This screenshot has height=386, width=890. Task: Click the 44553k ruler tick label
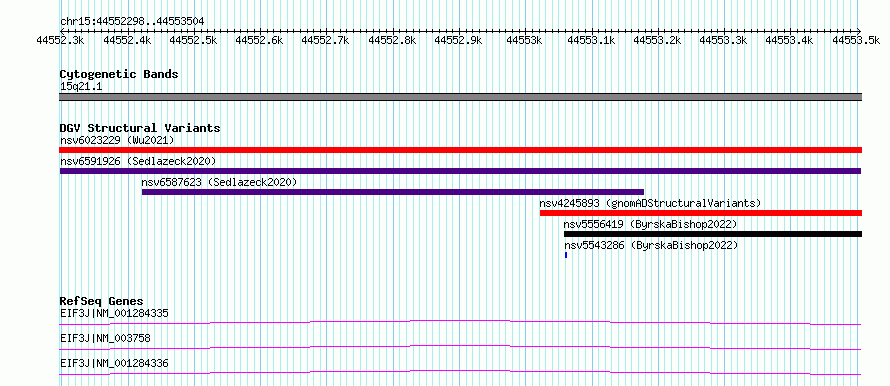point(524,40)
